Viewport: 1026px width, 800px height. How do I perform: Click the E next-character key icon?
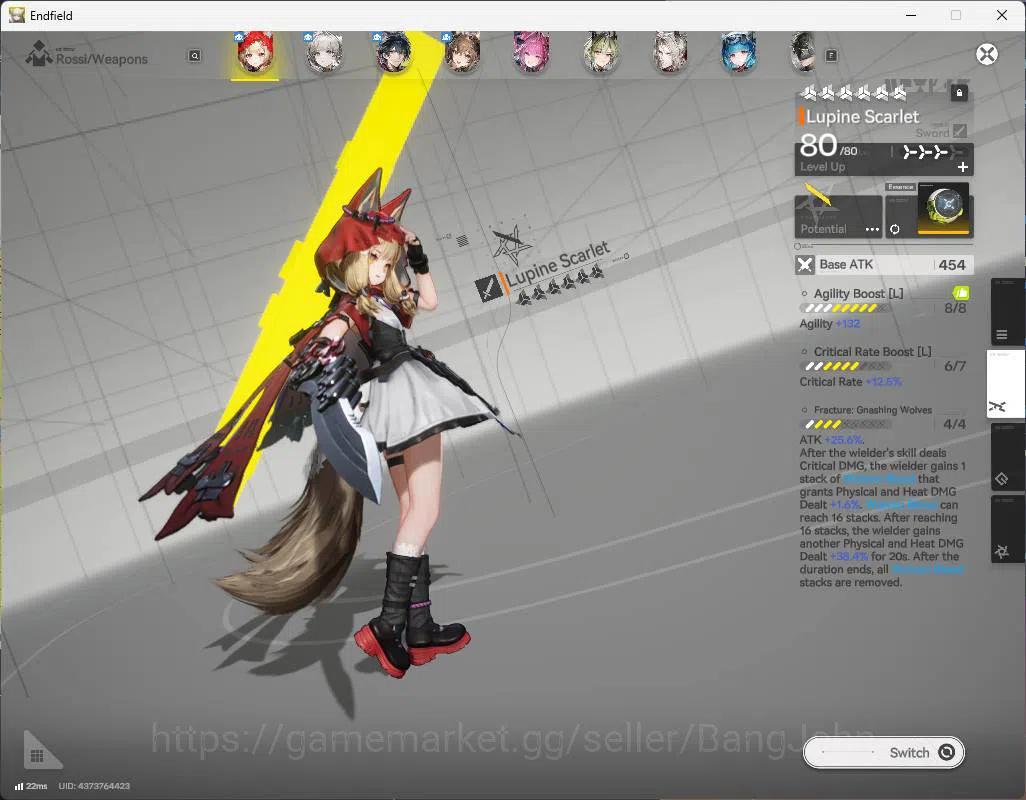click(831, 56)
